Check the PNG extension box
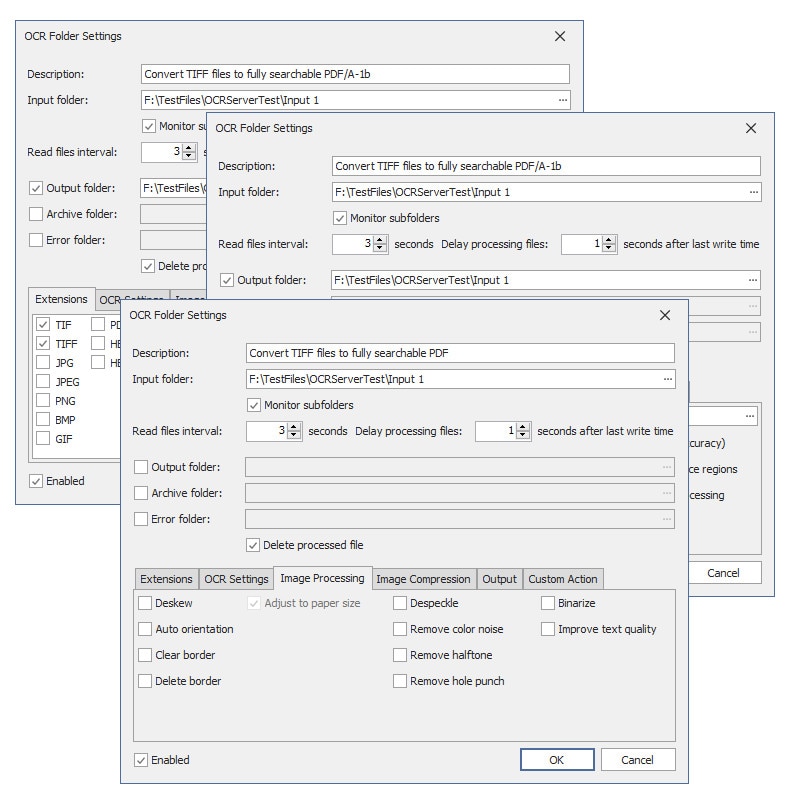 click(43, 401)
